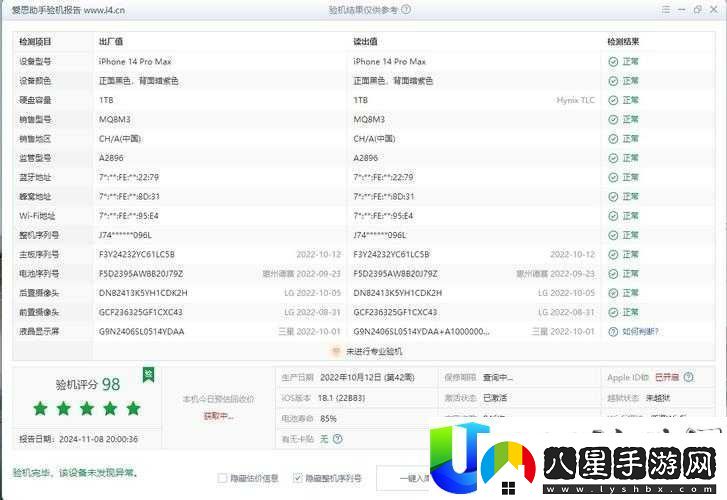
Task: Select the 出厂值 camera serial DN82413K5YH1CDK2H
Action: click(143, 293)
